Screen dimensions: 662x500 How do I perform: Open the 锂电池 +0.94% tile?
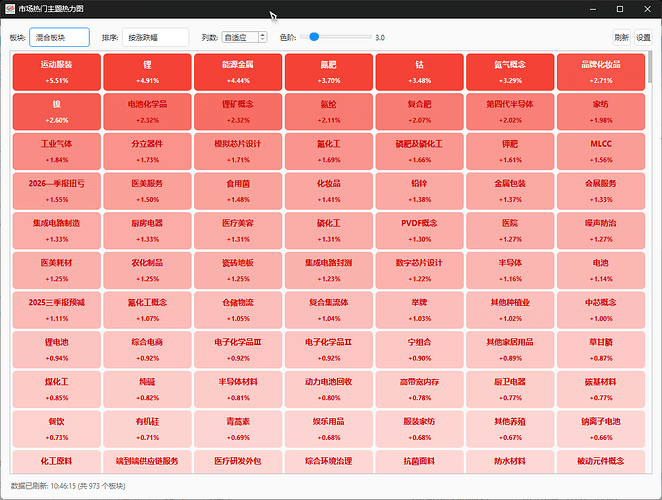pos(57,350)
